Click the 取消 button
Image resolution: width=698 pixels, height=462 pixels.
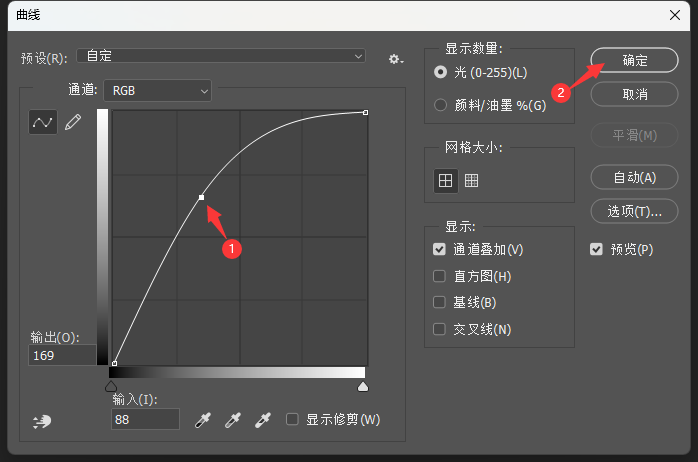634,94
